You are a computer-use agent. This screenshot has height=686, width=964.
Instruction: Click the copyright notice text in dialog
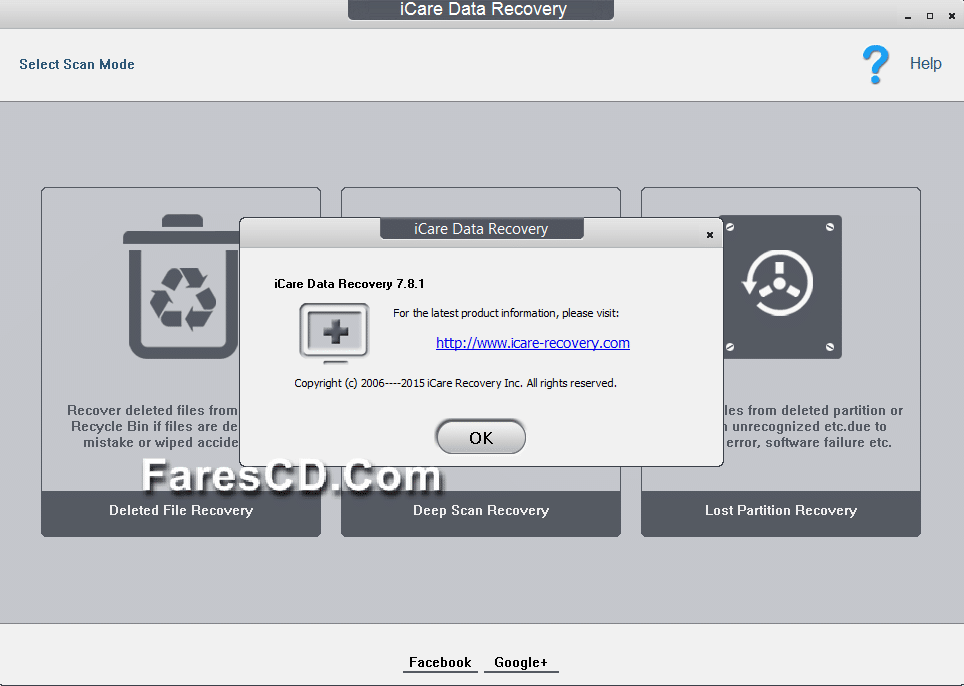pos(455,383)
